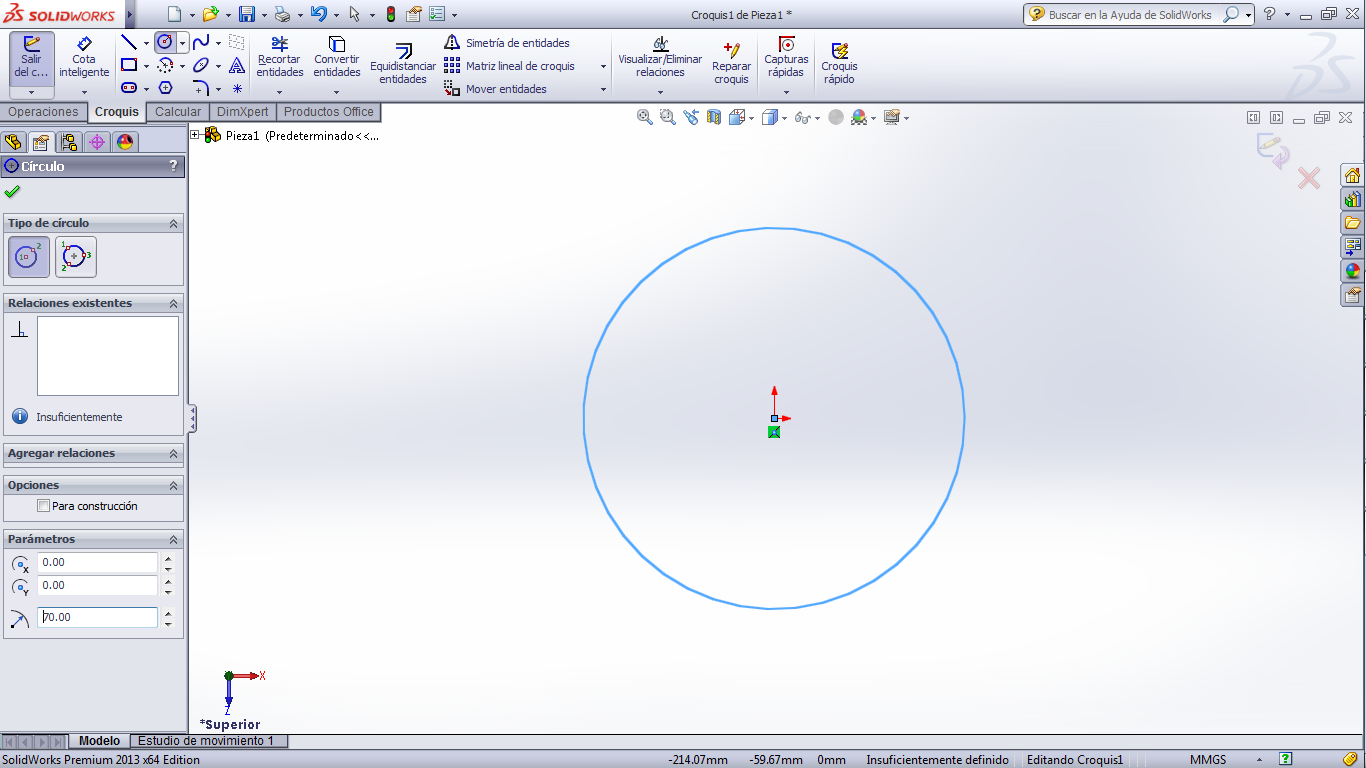The width and height of the screenshot is (1366, 768).
Task: Click the Reparar croquis tool
Action: point(731,62)
